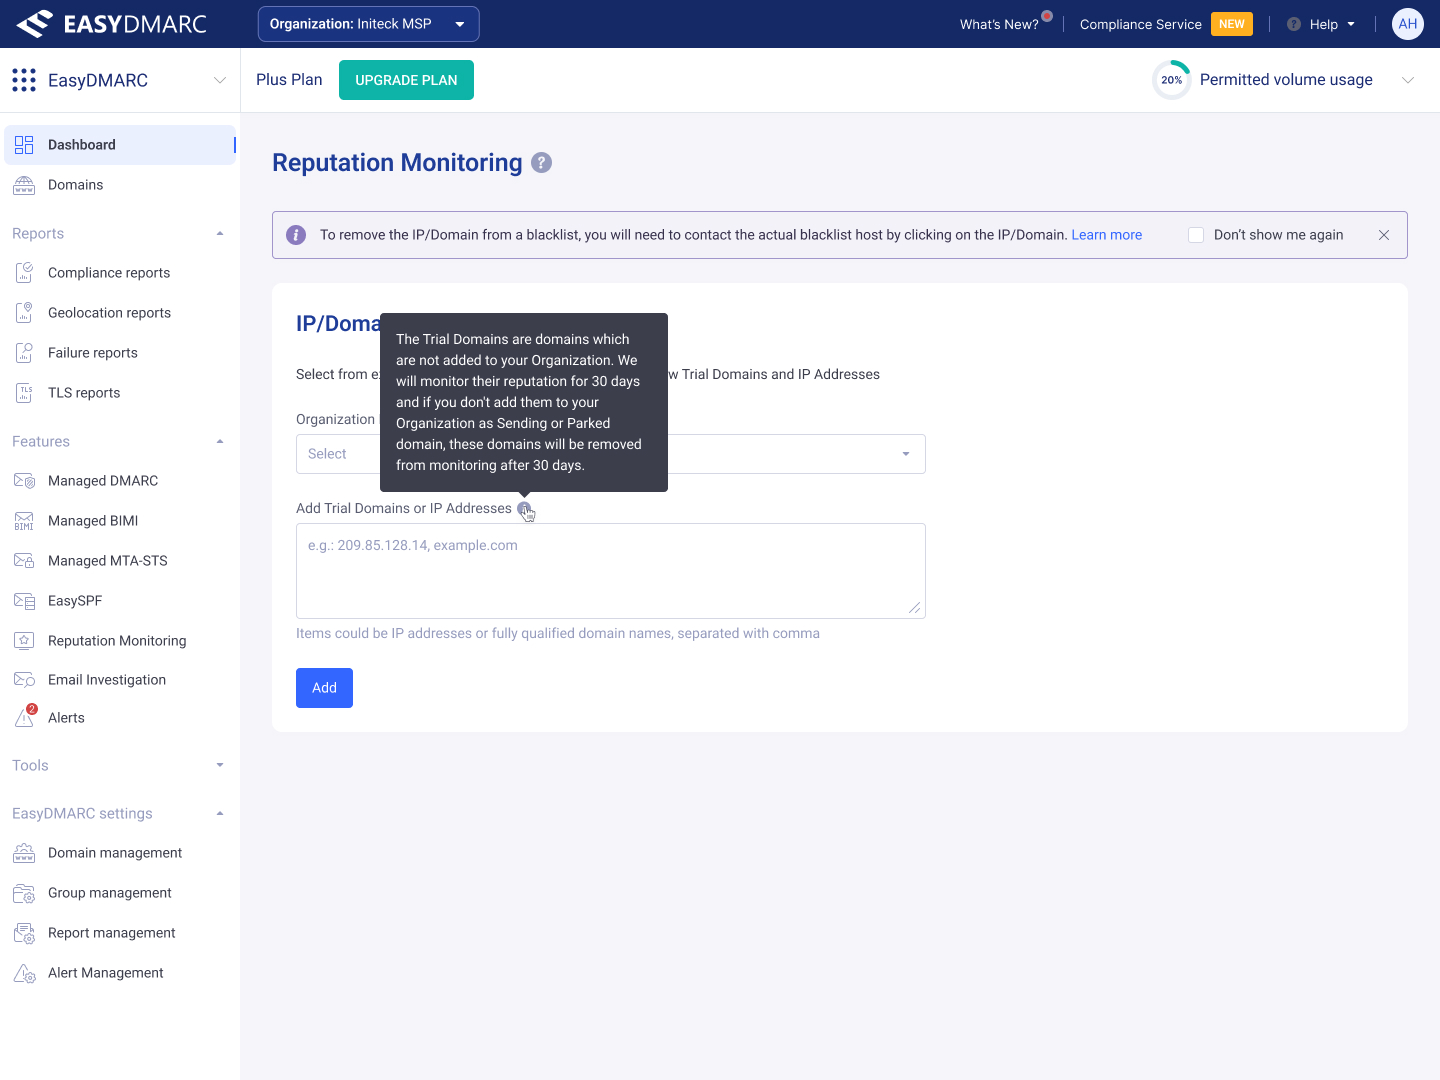Open What's New?
1440x1080 pixels.
(x=999, y=24)
